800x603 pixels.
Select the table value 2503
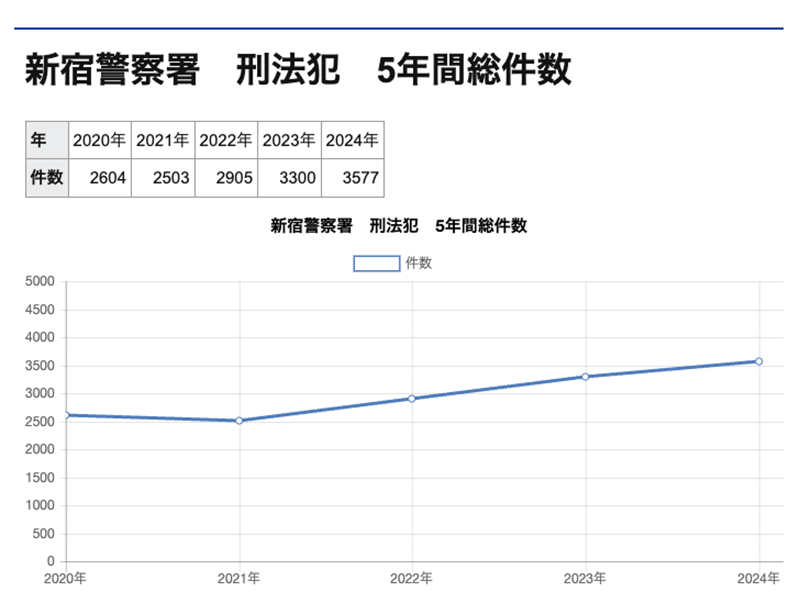click(x=163, y=178)
